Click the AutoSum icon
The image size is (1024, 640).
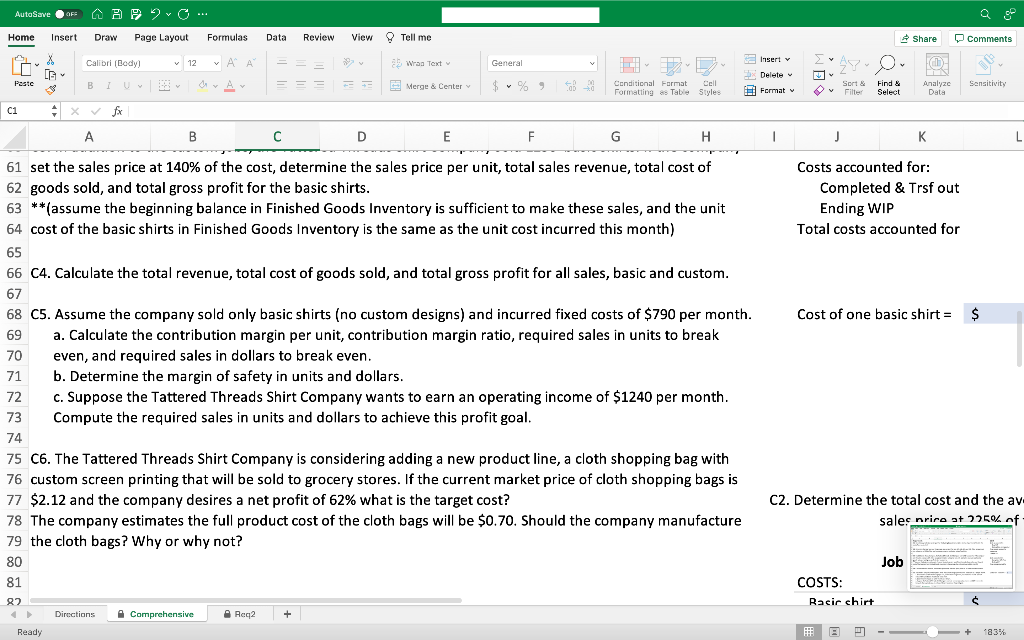[819, 59]
